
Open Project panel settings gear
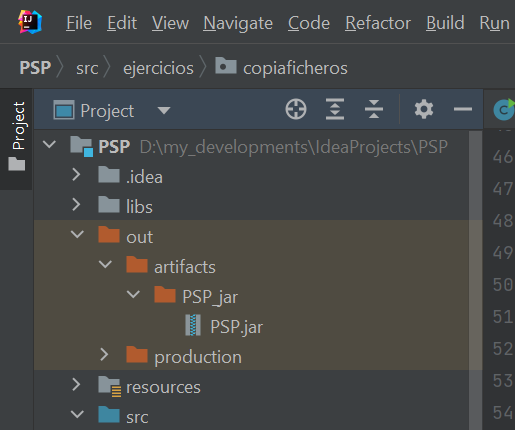pos(424,109)
